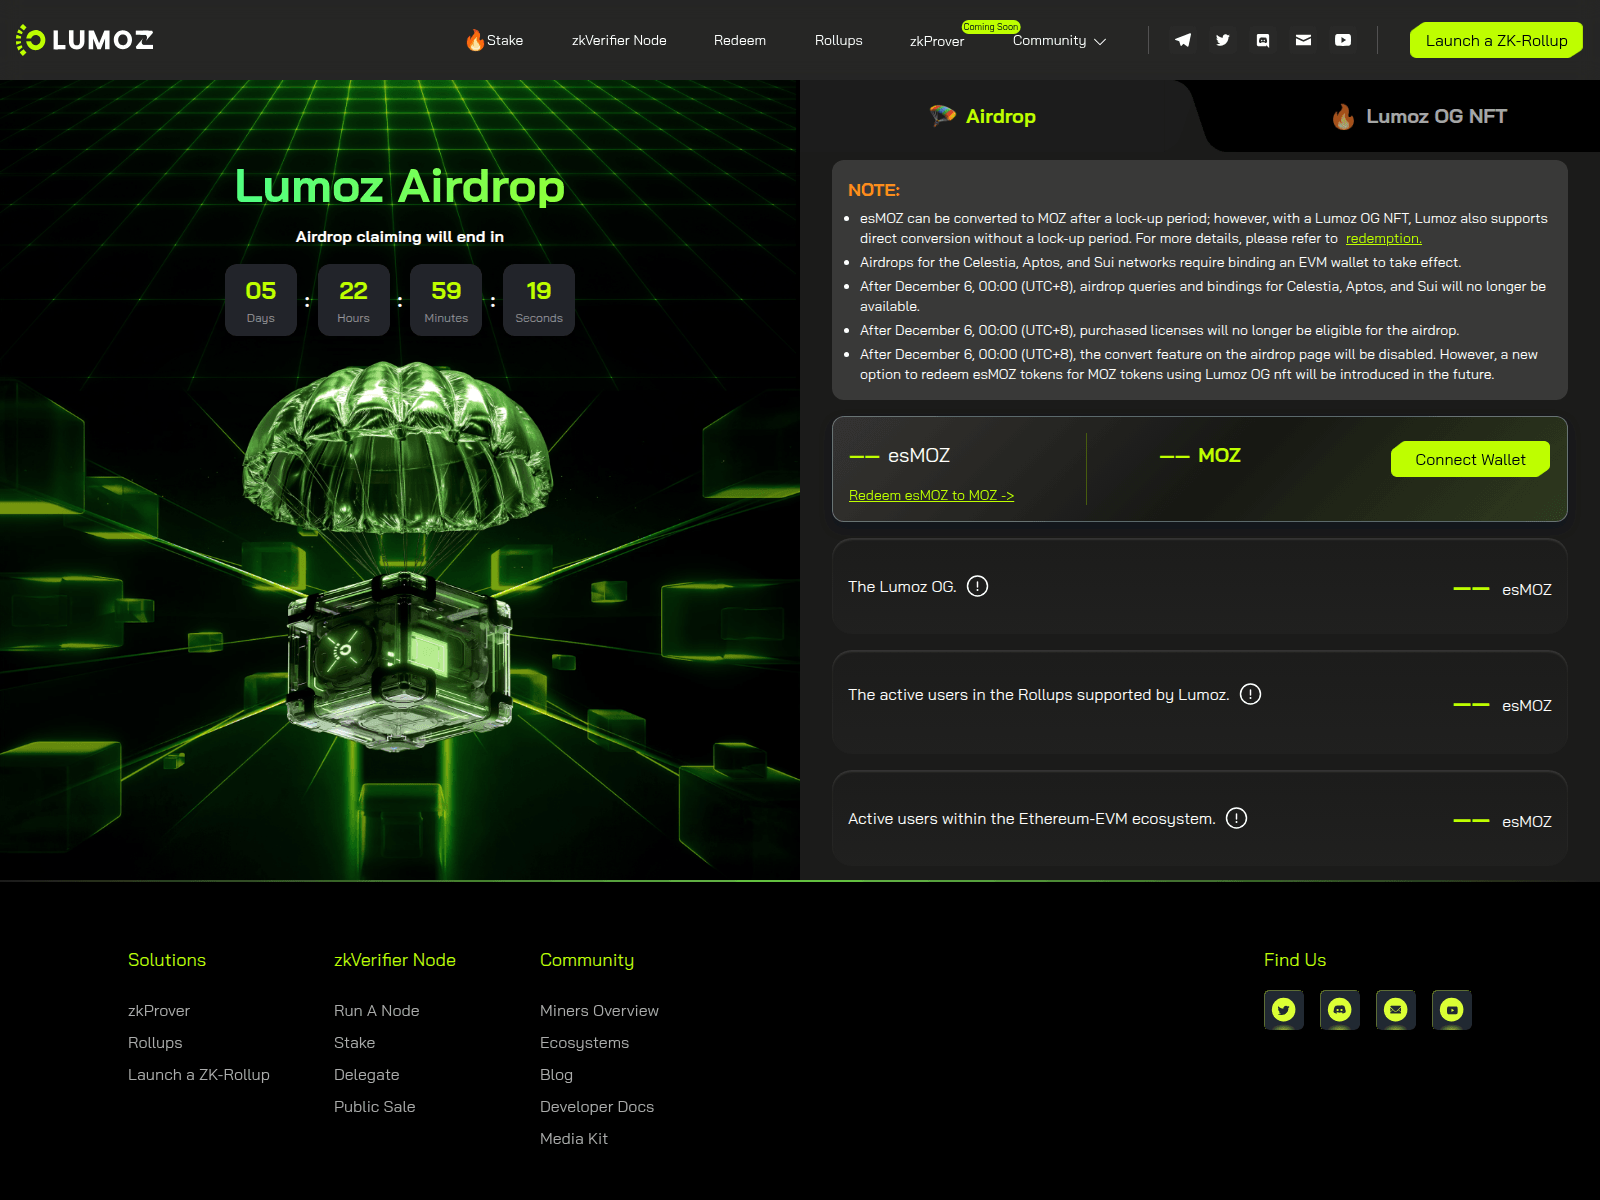The image size is (1600, 1200).
Task: Click the Lumoz Airdrop heading
Action: [400, 186]
